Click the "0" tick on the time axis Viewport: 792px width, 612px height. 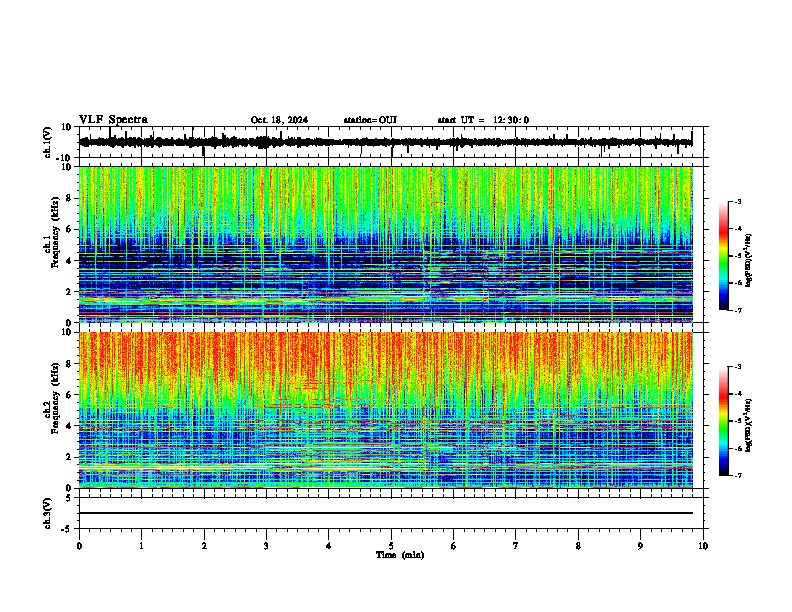click(x=79, y=546)
